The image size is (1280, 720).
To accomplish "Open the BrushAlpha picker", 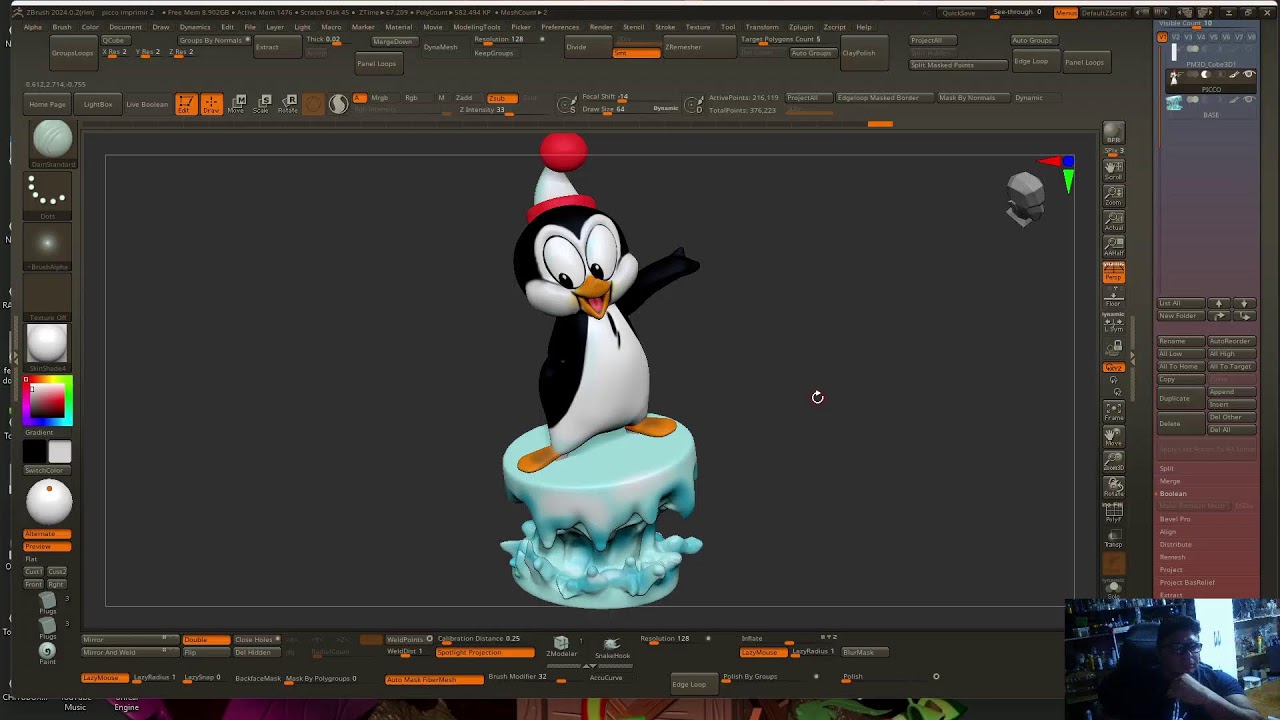I will [47, 247].
